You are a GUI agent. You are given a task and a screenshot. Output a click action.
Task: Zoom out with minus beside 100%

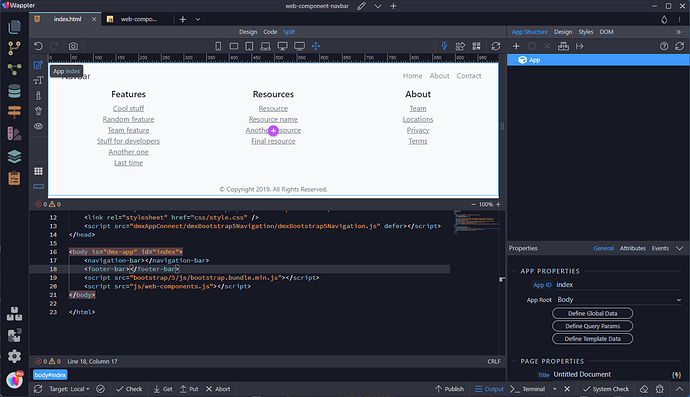click(473, 204)
